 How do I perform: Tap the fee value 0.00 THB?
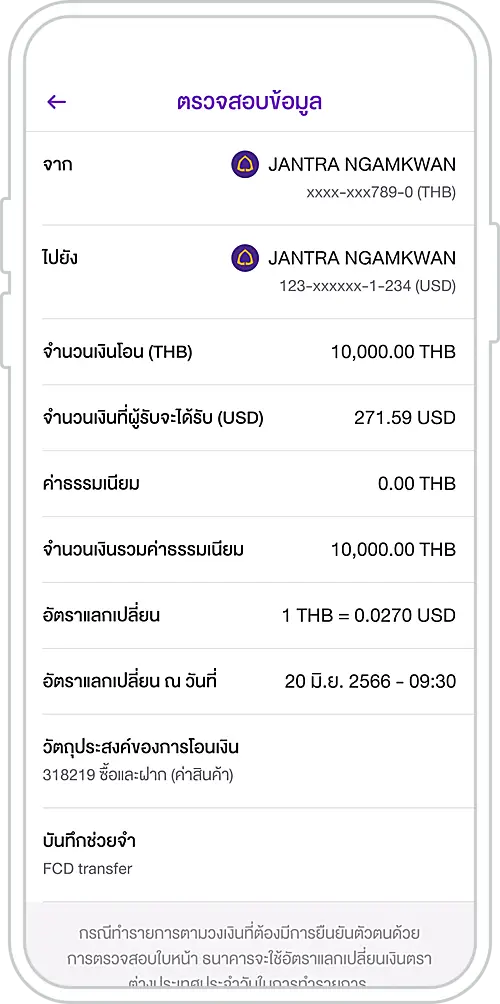(x=417, y=483)
